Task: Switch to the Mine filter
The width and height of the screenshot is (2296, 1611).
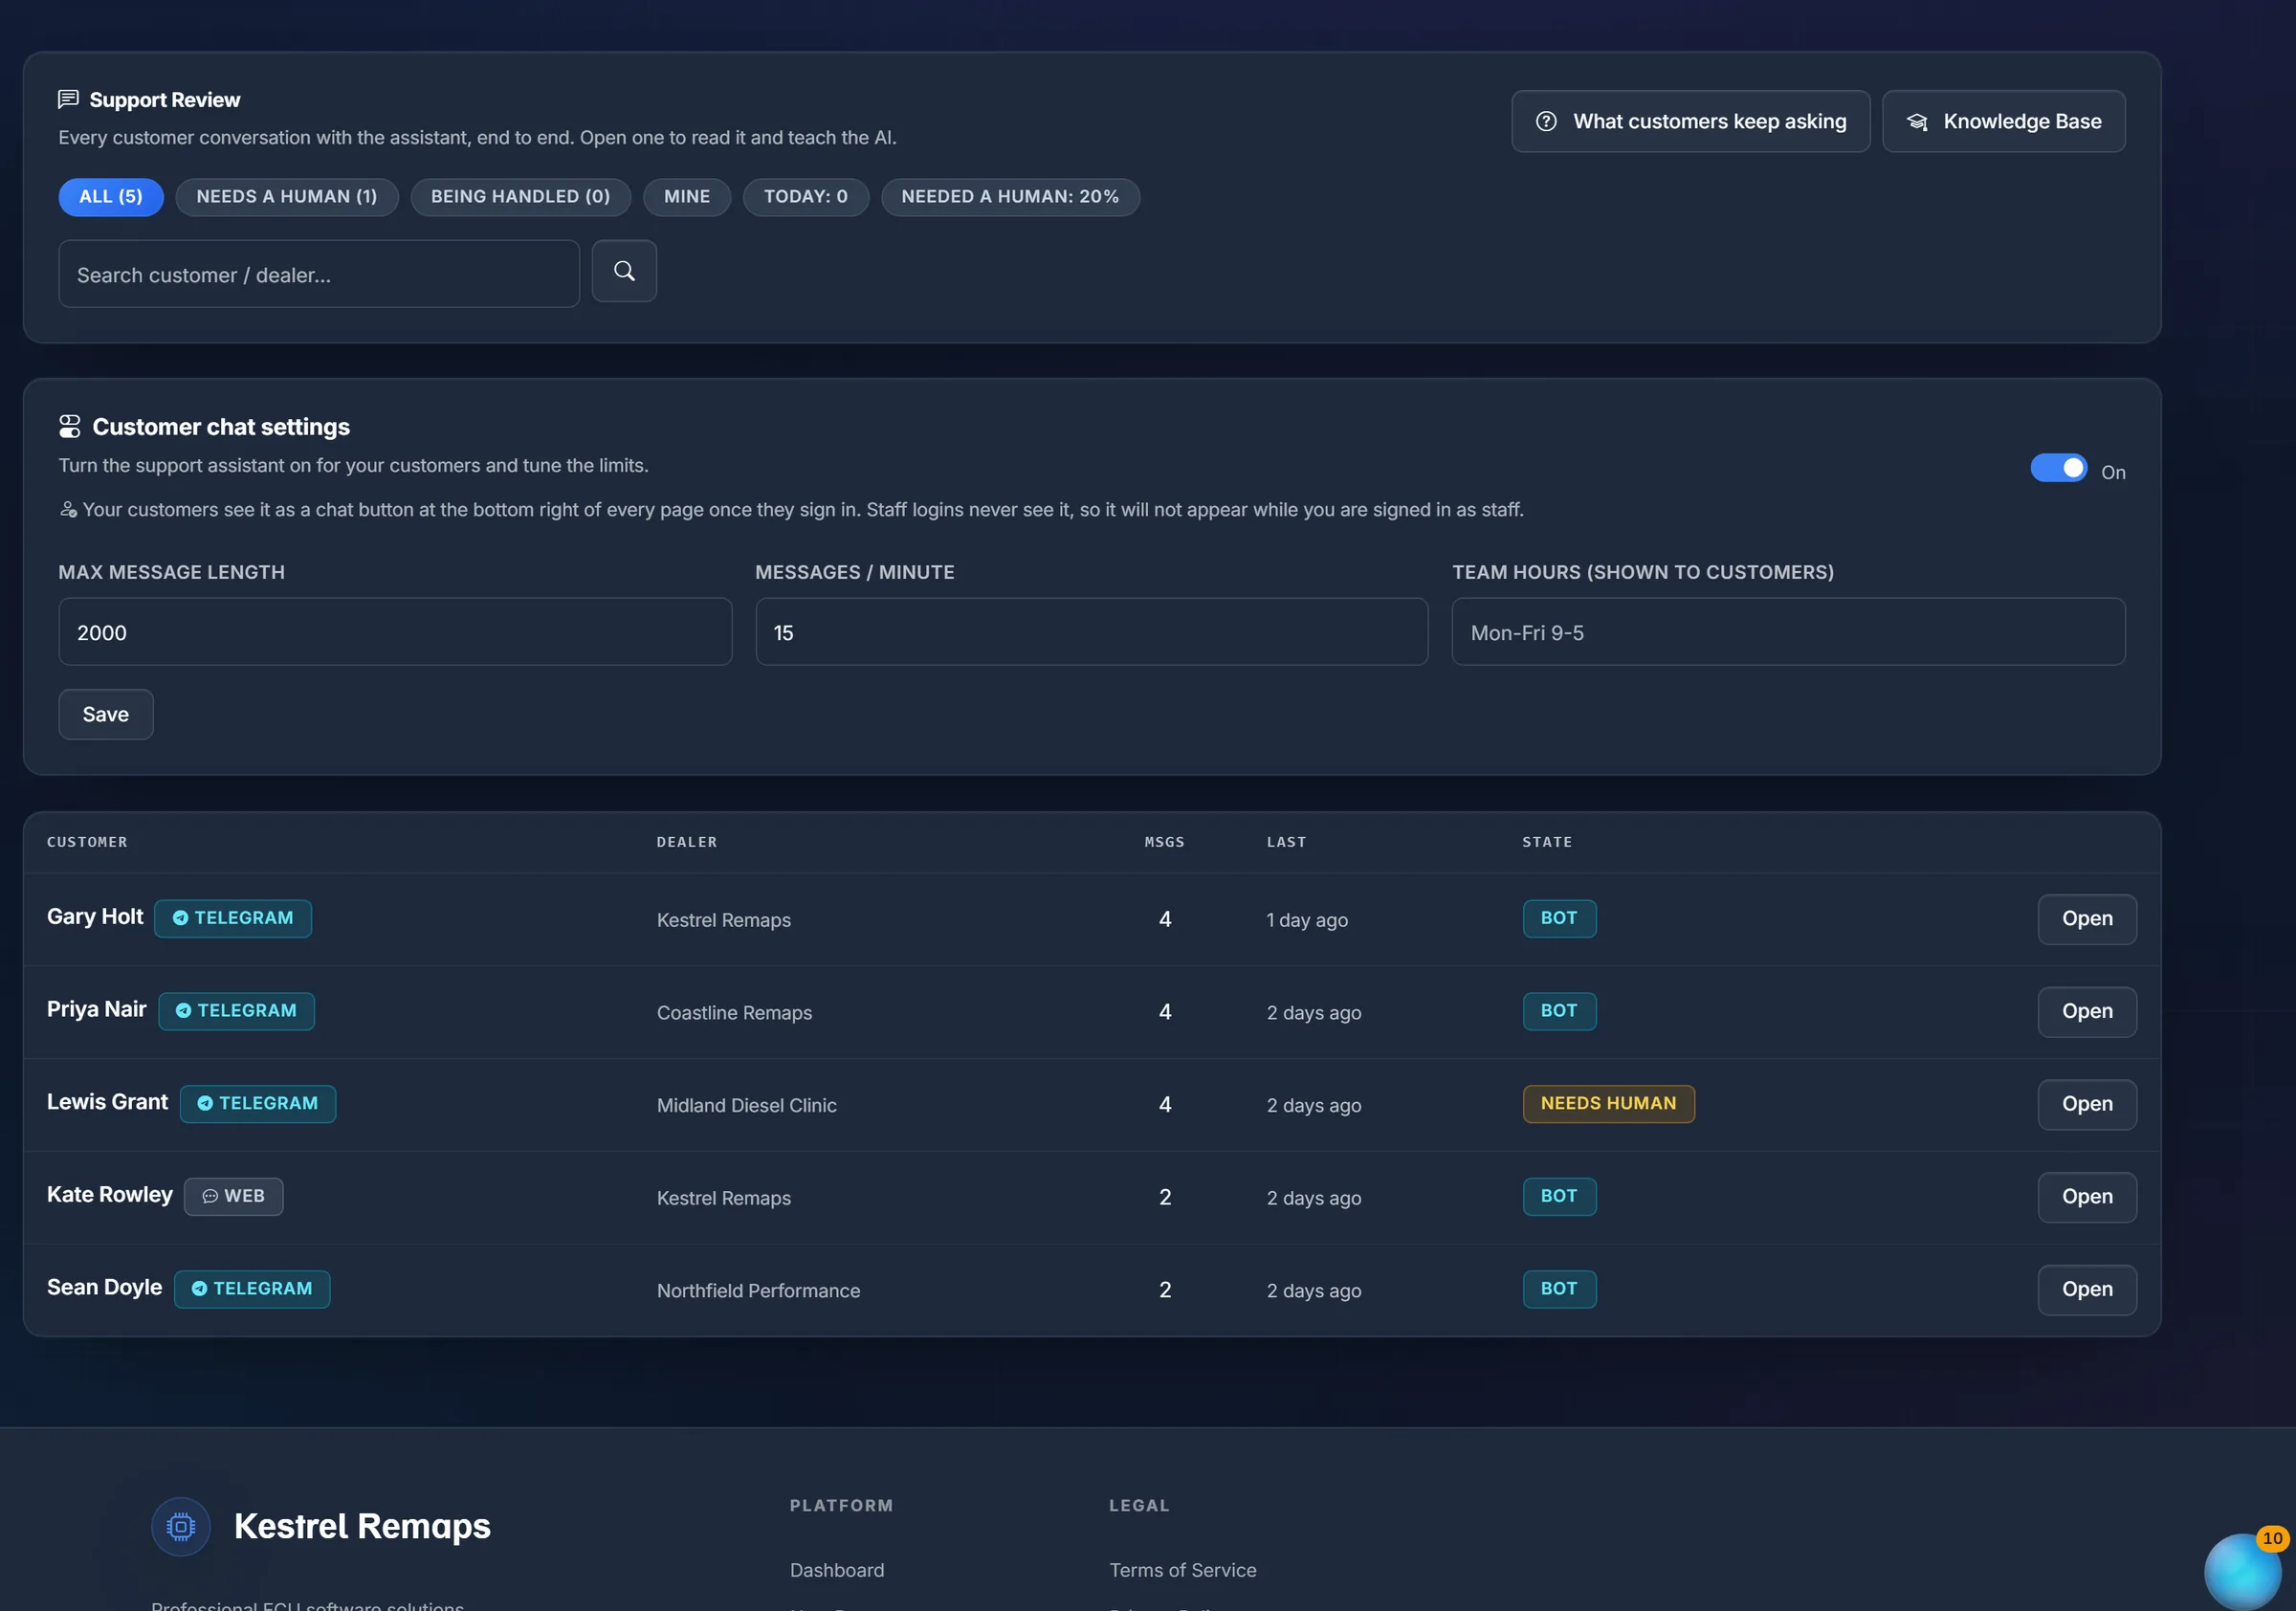Action: 687,197
